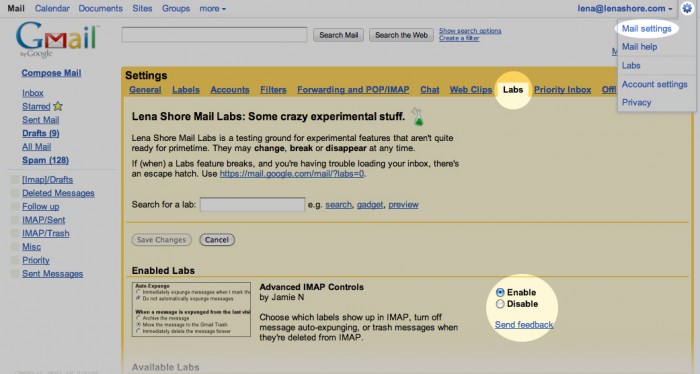Click the Search Mail button
This screenshot has height=374, width=700.
click(338, 35)
